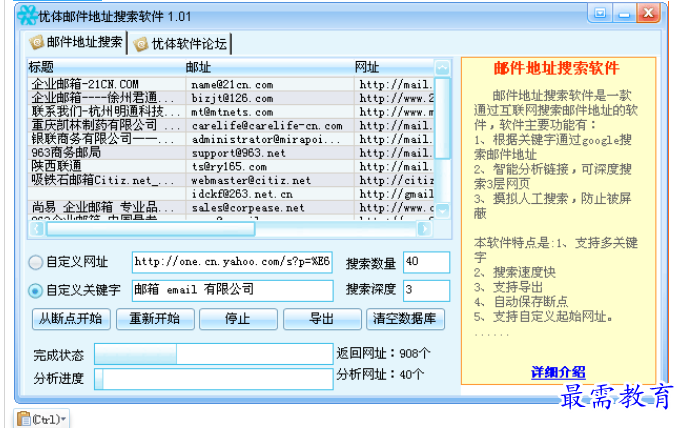Minimize the email search window
This screenshot has height=428, width=682.
tap(624, 13)
